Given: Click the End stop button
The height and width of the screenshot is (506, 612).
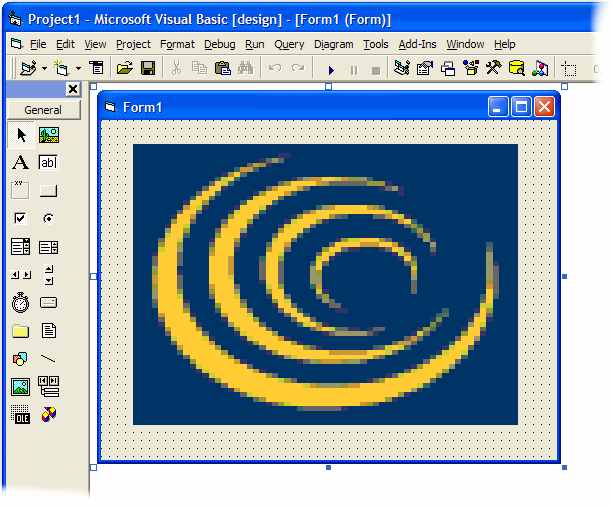Looking at the screenshot, I should 376,71.
